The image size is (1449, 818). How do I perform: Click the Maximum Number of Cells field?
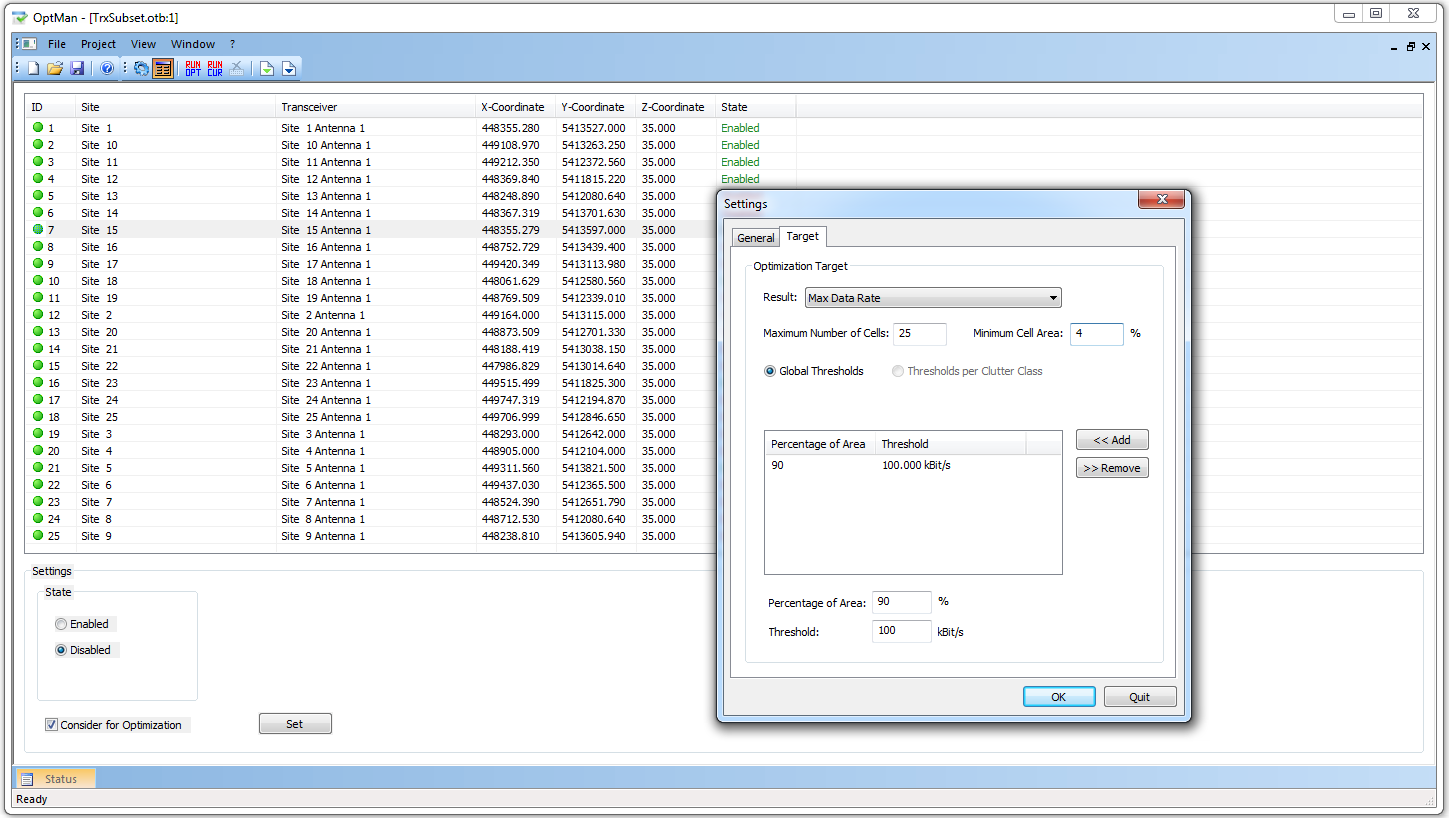[x=920, y=334]
